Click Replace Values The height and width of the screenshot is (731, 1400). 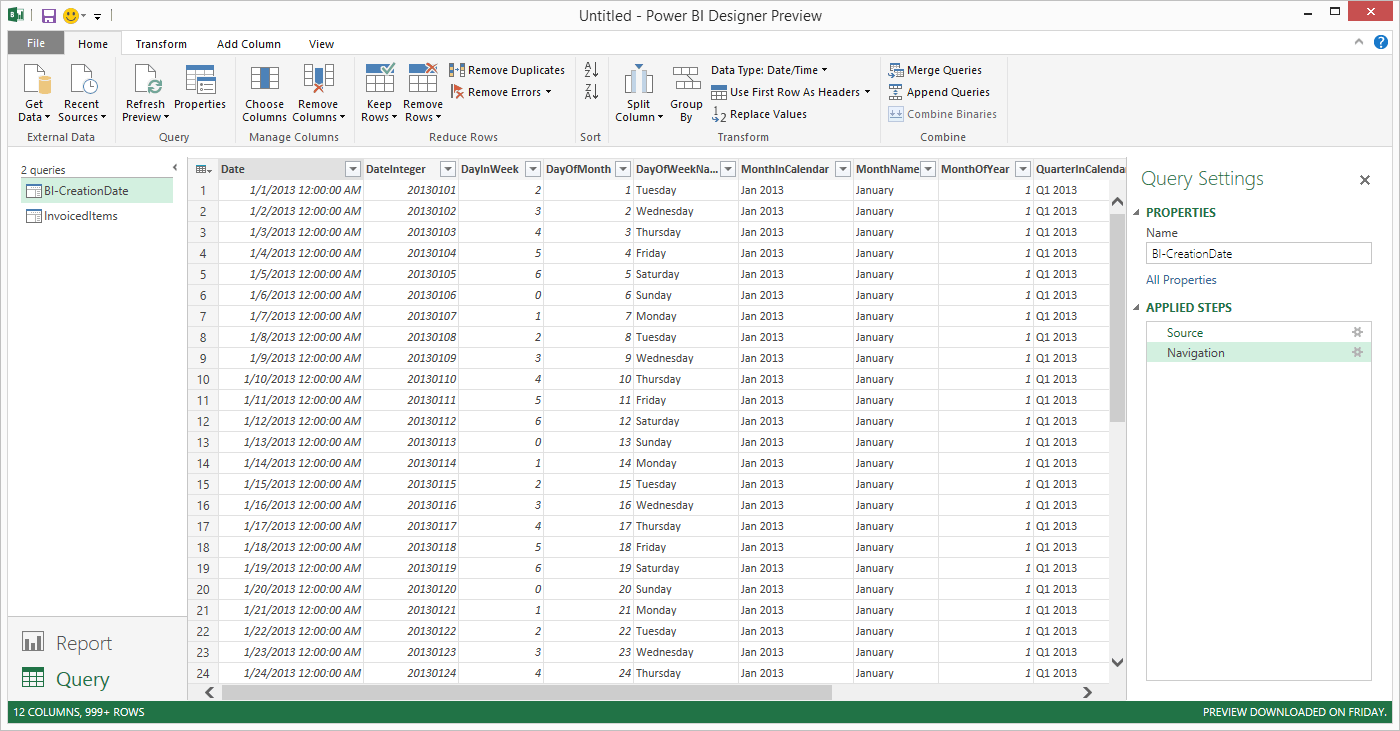759,114
